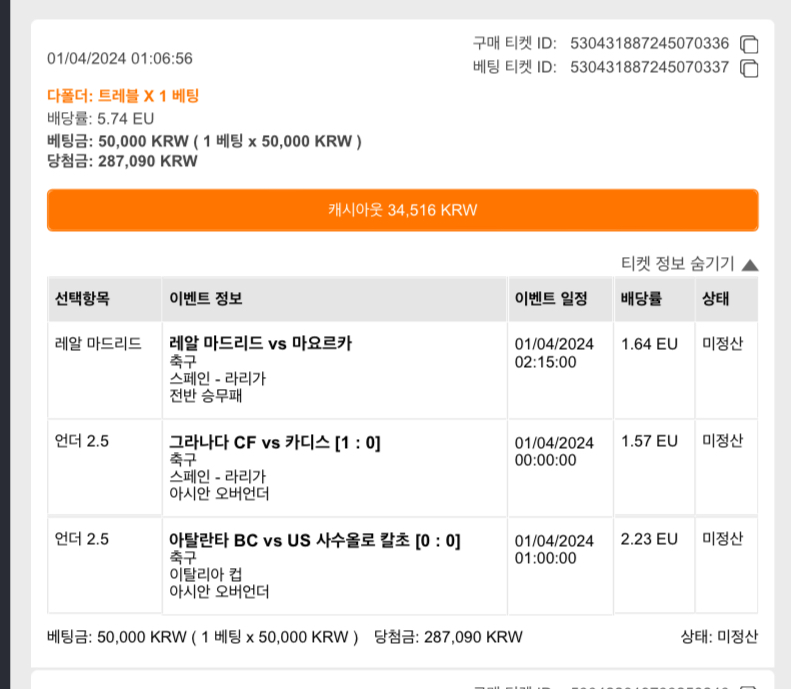
Task: Click the 배당률: 5.74 EU text
Action: pyautogui.click(x=100, y=119)
